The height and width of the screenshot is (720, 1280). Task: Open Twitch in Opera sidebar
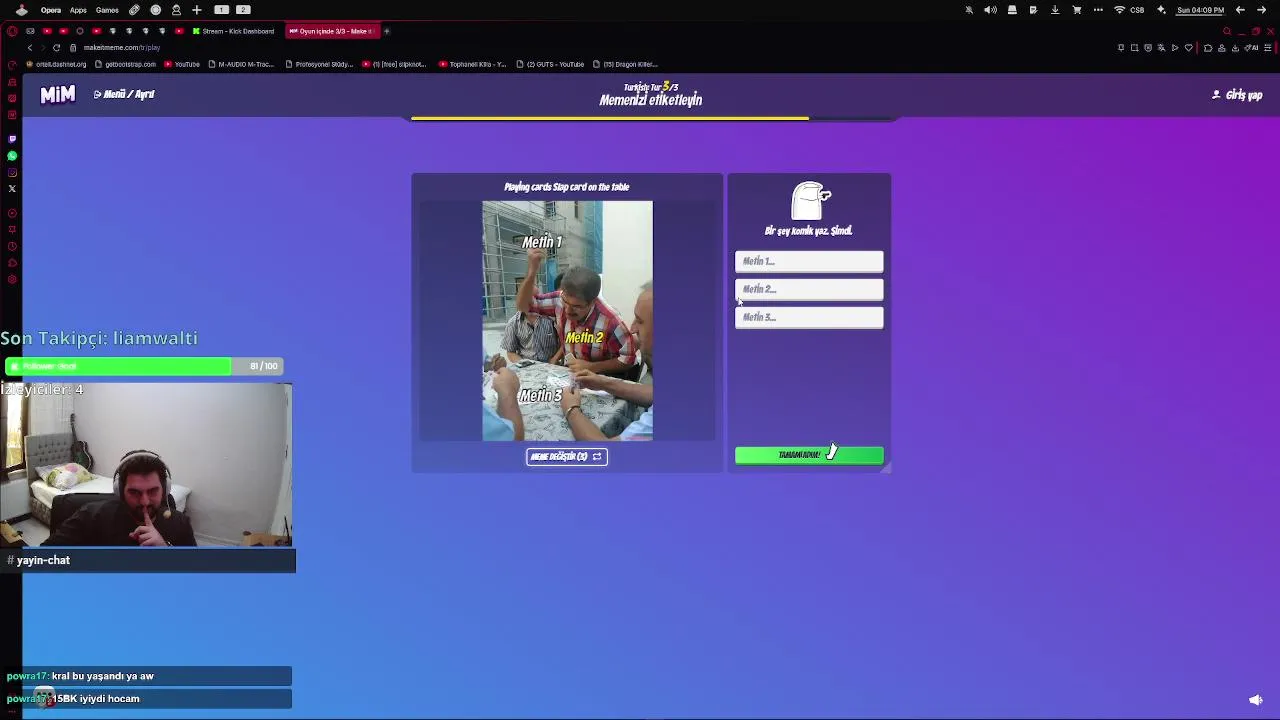point(12,139)
